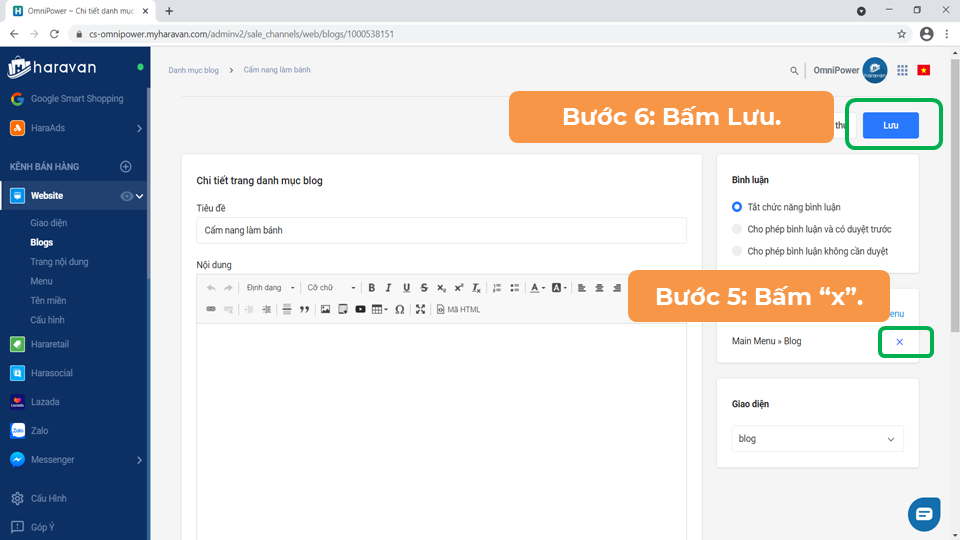The height and width of the screenshot is (540, 960).
Task: Toggle Website preview eye icon
Action: tap(126, 196)
